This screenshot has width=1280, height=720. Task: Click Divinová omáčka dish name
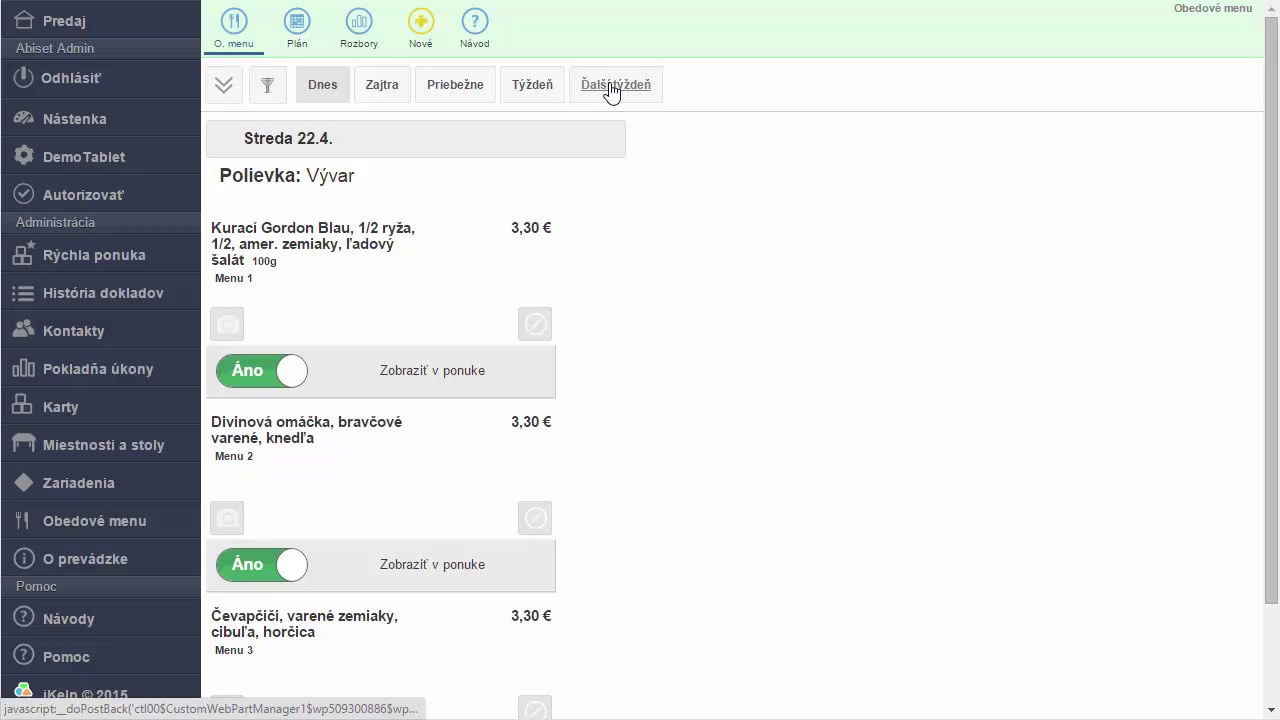pyautogui.click(x=306, y=430)
